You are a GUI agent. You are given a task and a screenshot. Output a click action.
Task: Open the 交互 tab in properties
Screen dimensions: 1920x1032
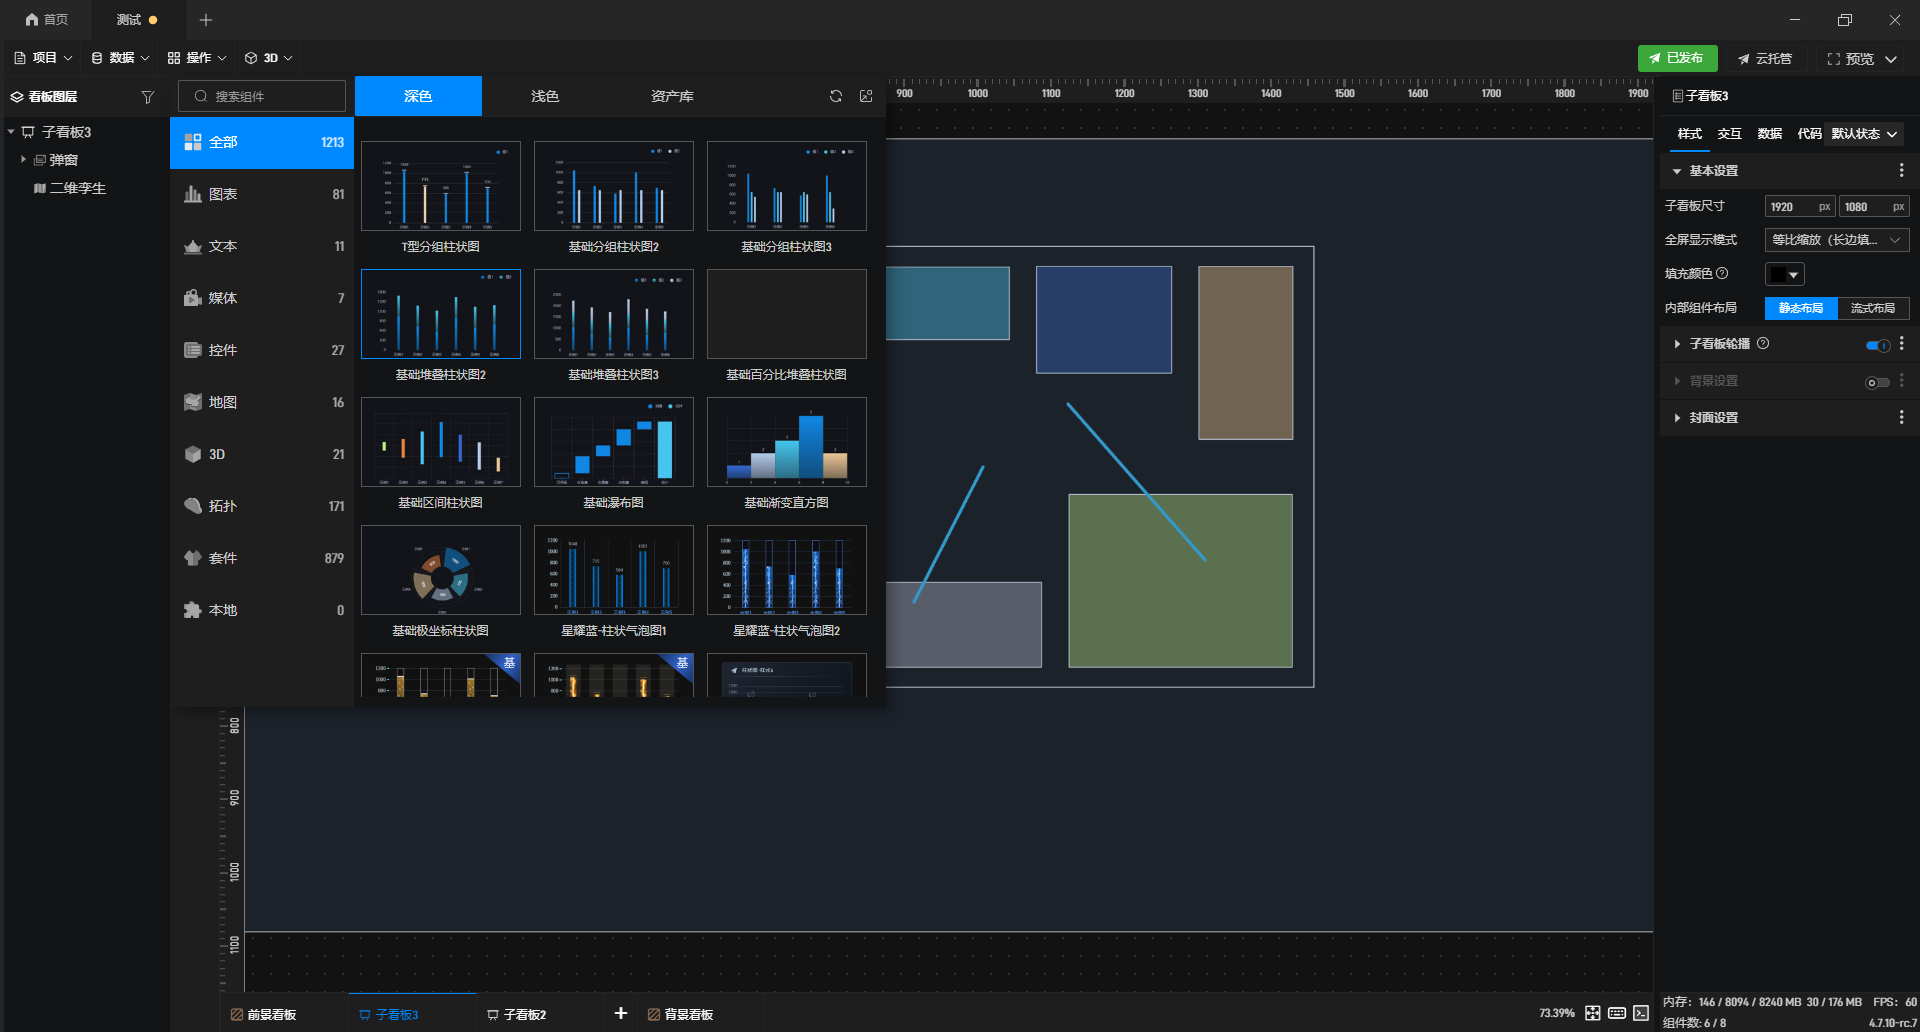(1729, 134)
